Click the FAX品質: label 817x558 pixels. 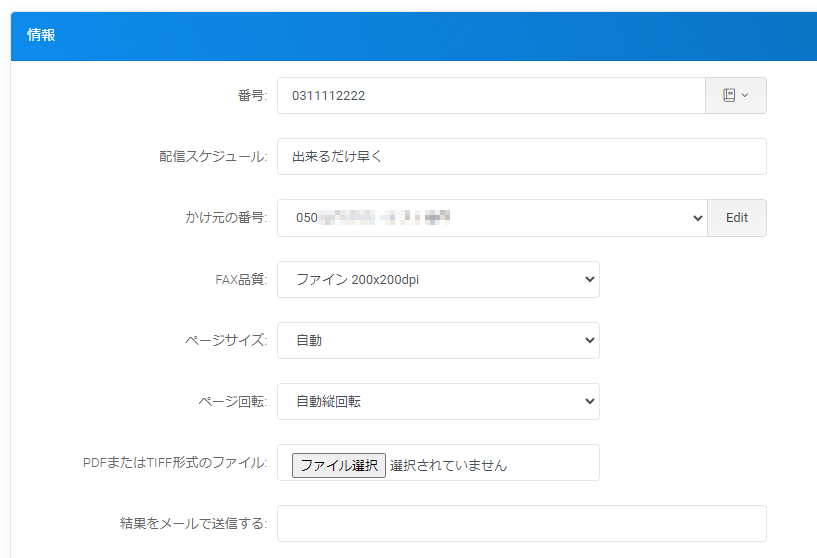(234, 280)
